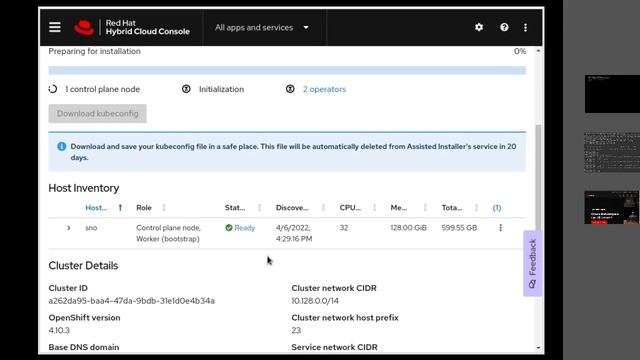
Task: Select the middle text-filled thumbnail
Action: click(x=612, y=152)
